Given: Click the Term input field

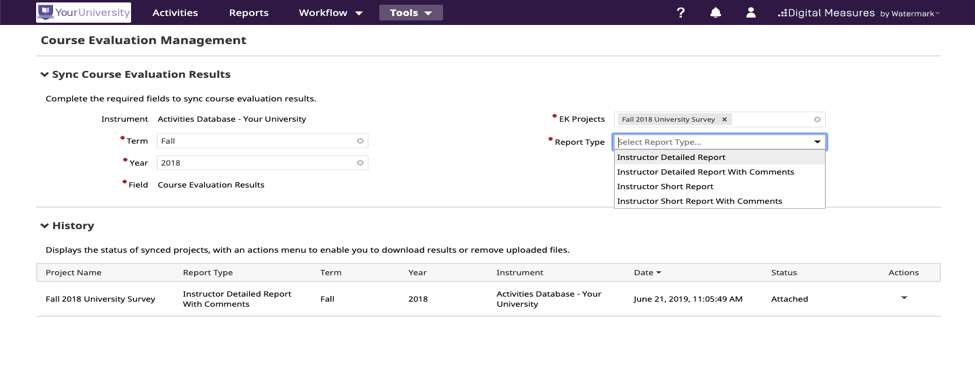Looking at the screenshot, I should [x=262, y=141].
